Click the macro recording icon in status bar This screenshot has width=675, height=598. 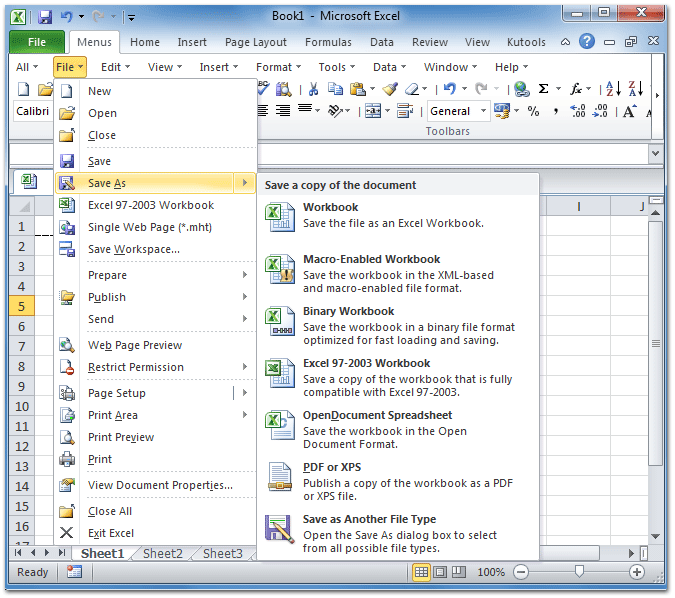point(74,572)
